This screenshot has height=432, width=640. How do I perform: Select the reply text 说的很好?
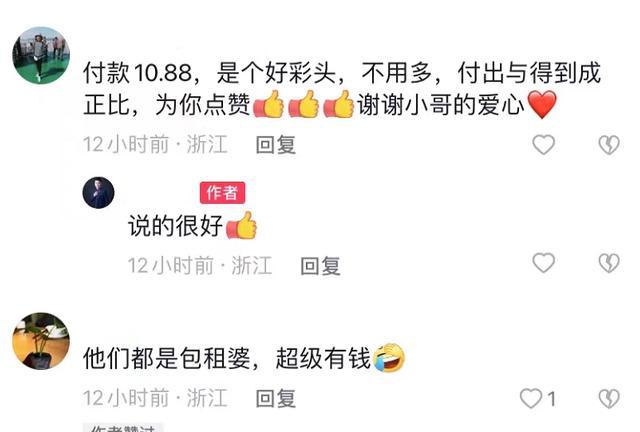176,226
